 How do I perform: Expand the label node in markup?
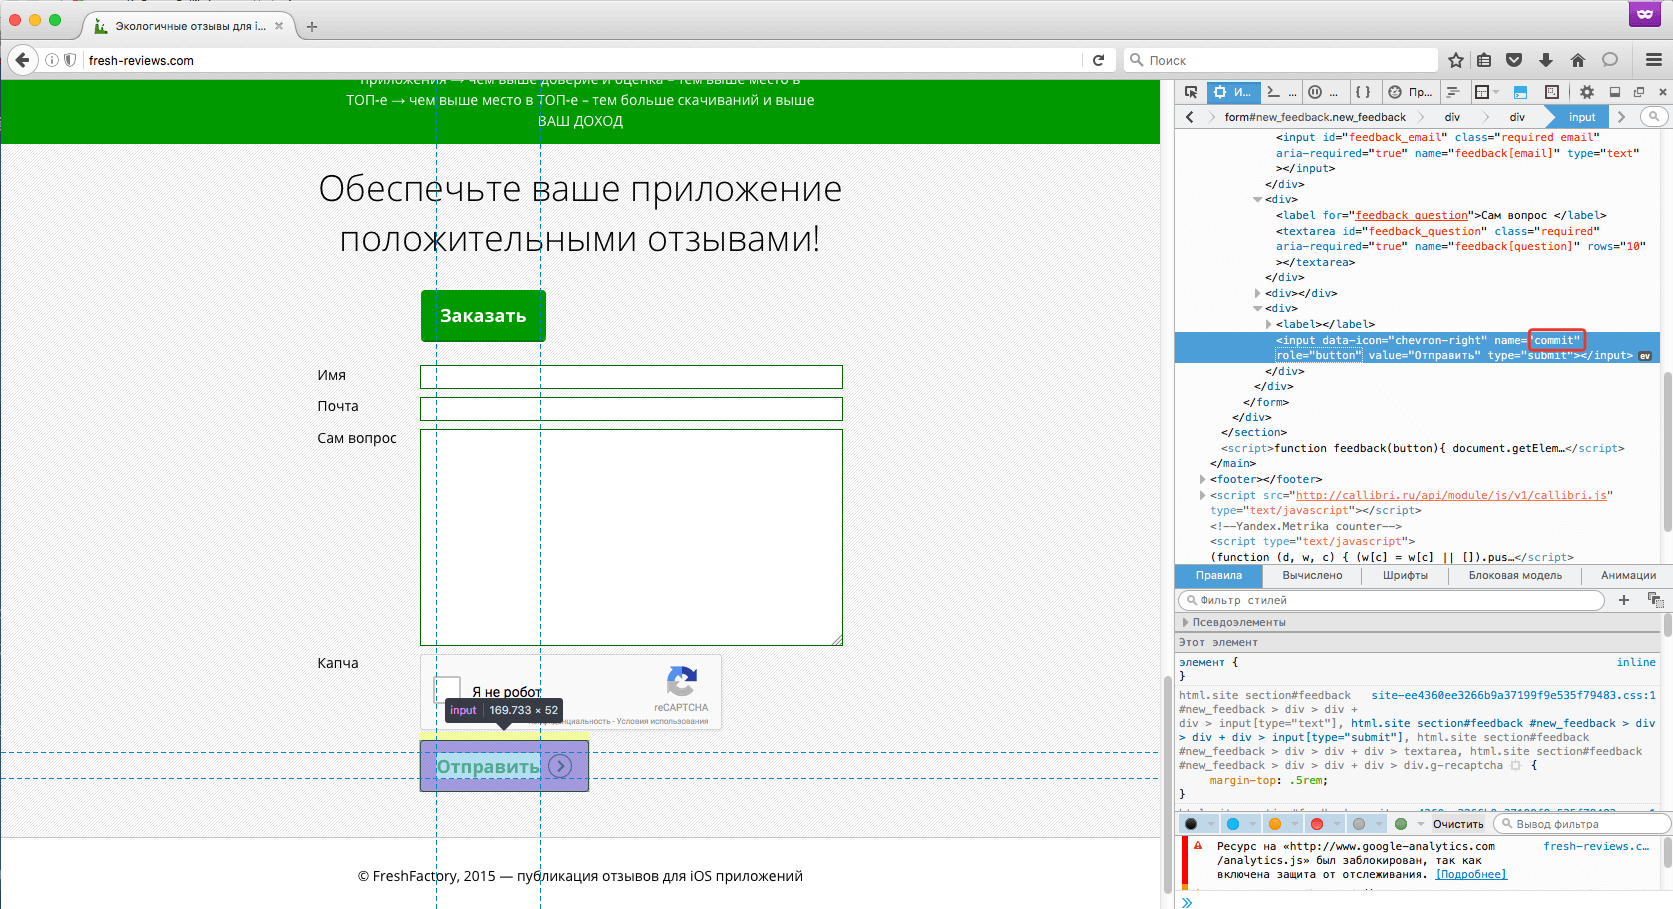click(1269, 324)
